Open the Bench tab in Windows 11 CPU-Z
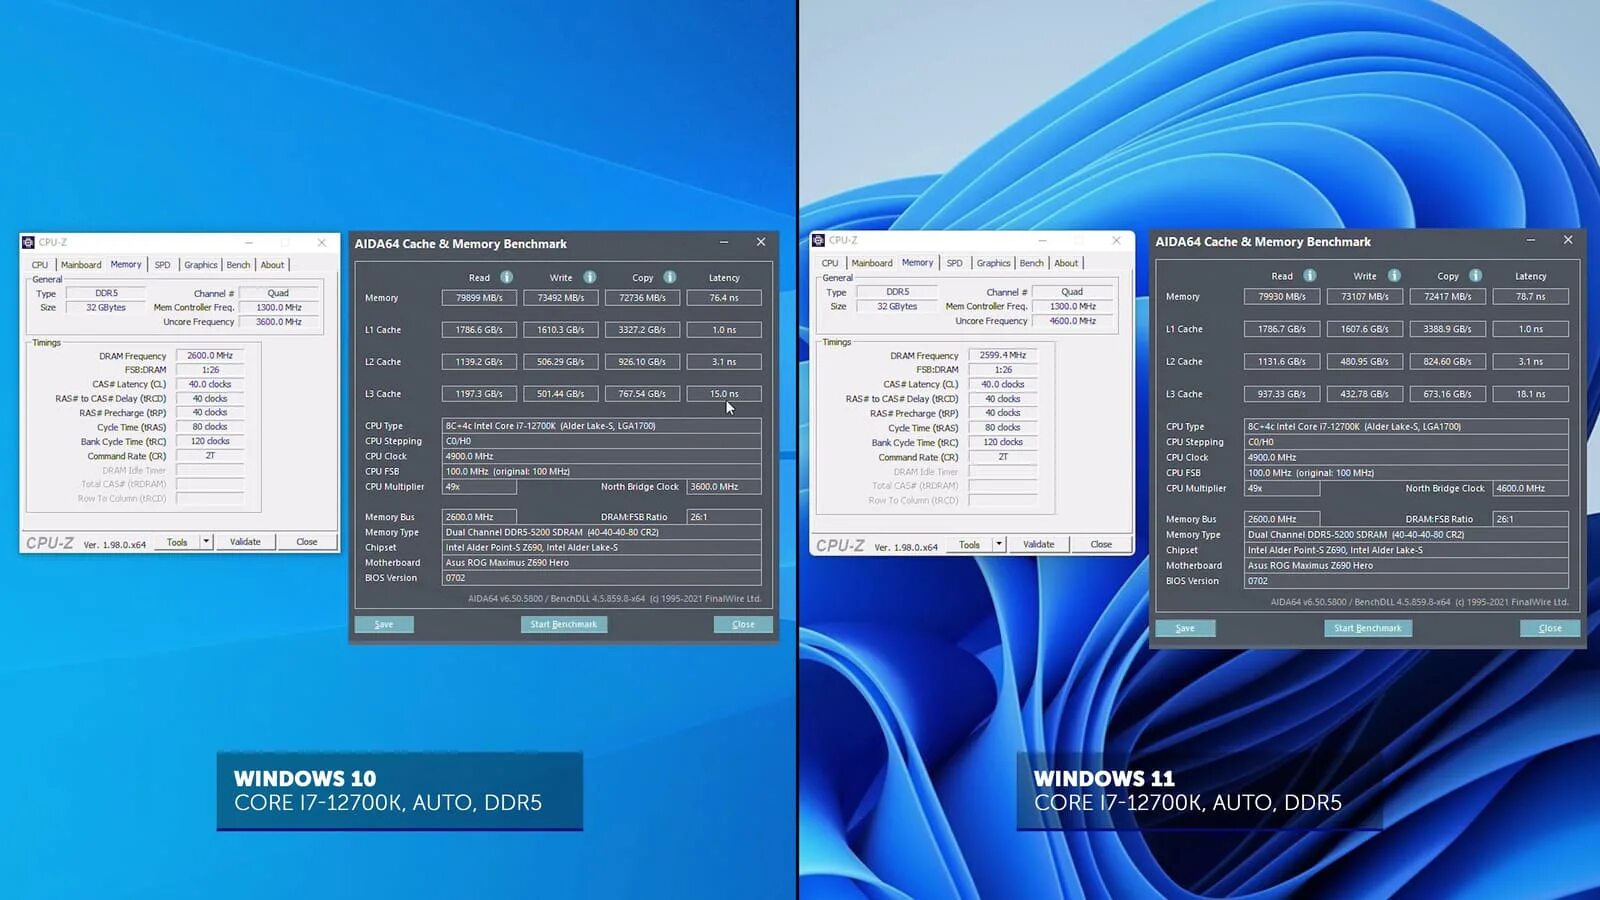Viewport: 1600px width, 900px height. [1031, 263]
